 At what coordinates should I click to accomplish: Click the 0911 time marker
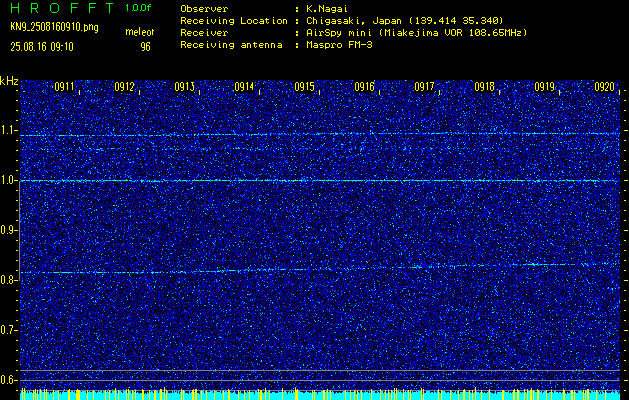[x=65, y=87]
